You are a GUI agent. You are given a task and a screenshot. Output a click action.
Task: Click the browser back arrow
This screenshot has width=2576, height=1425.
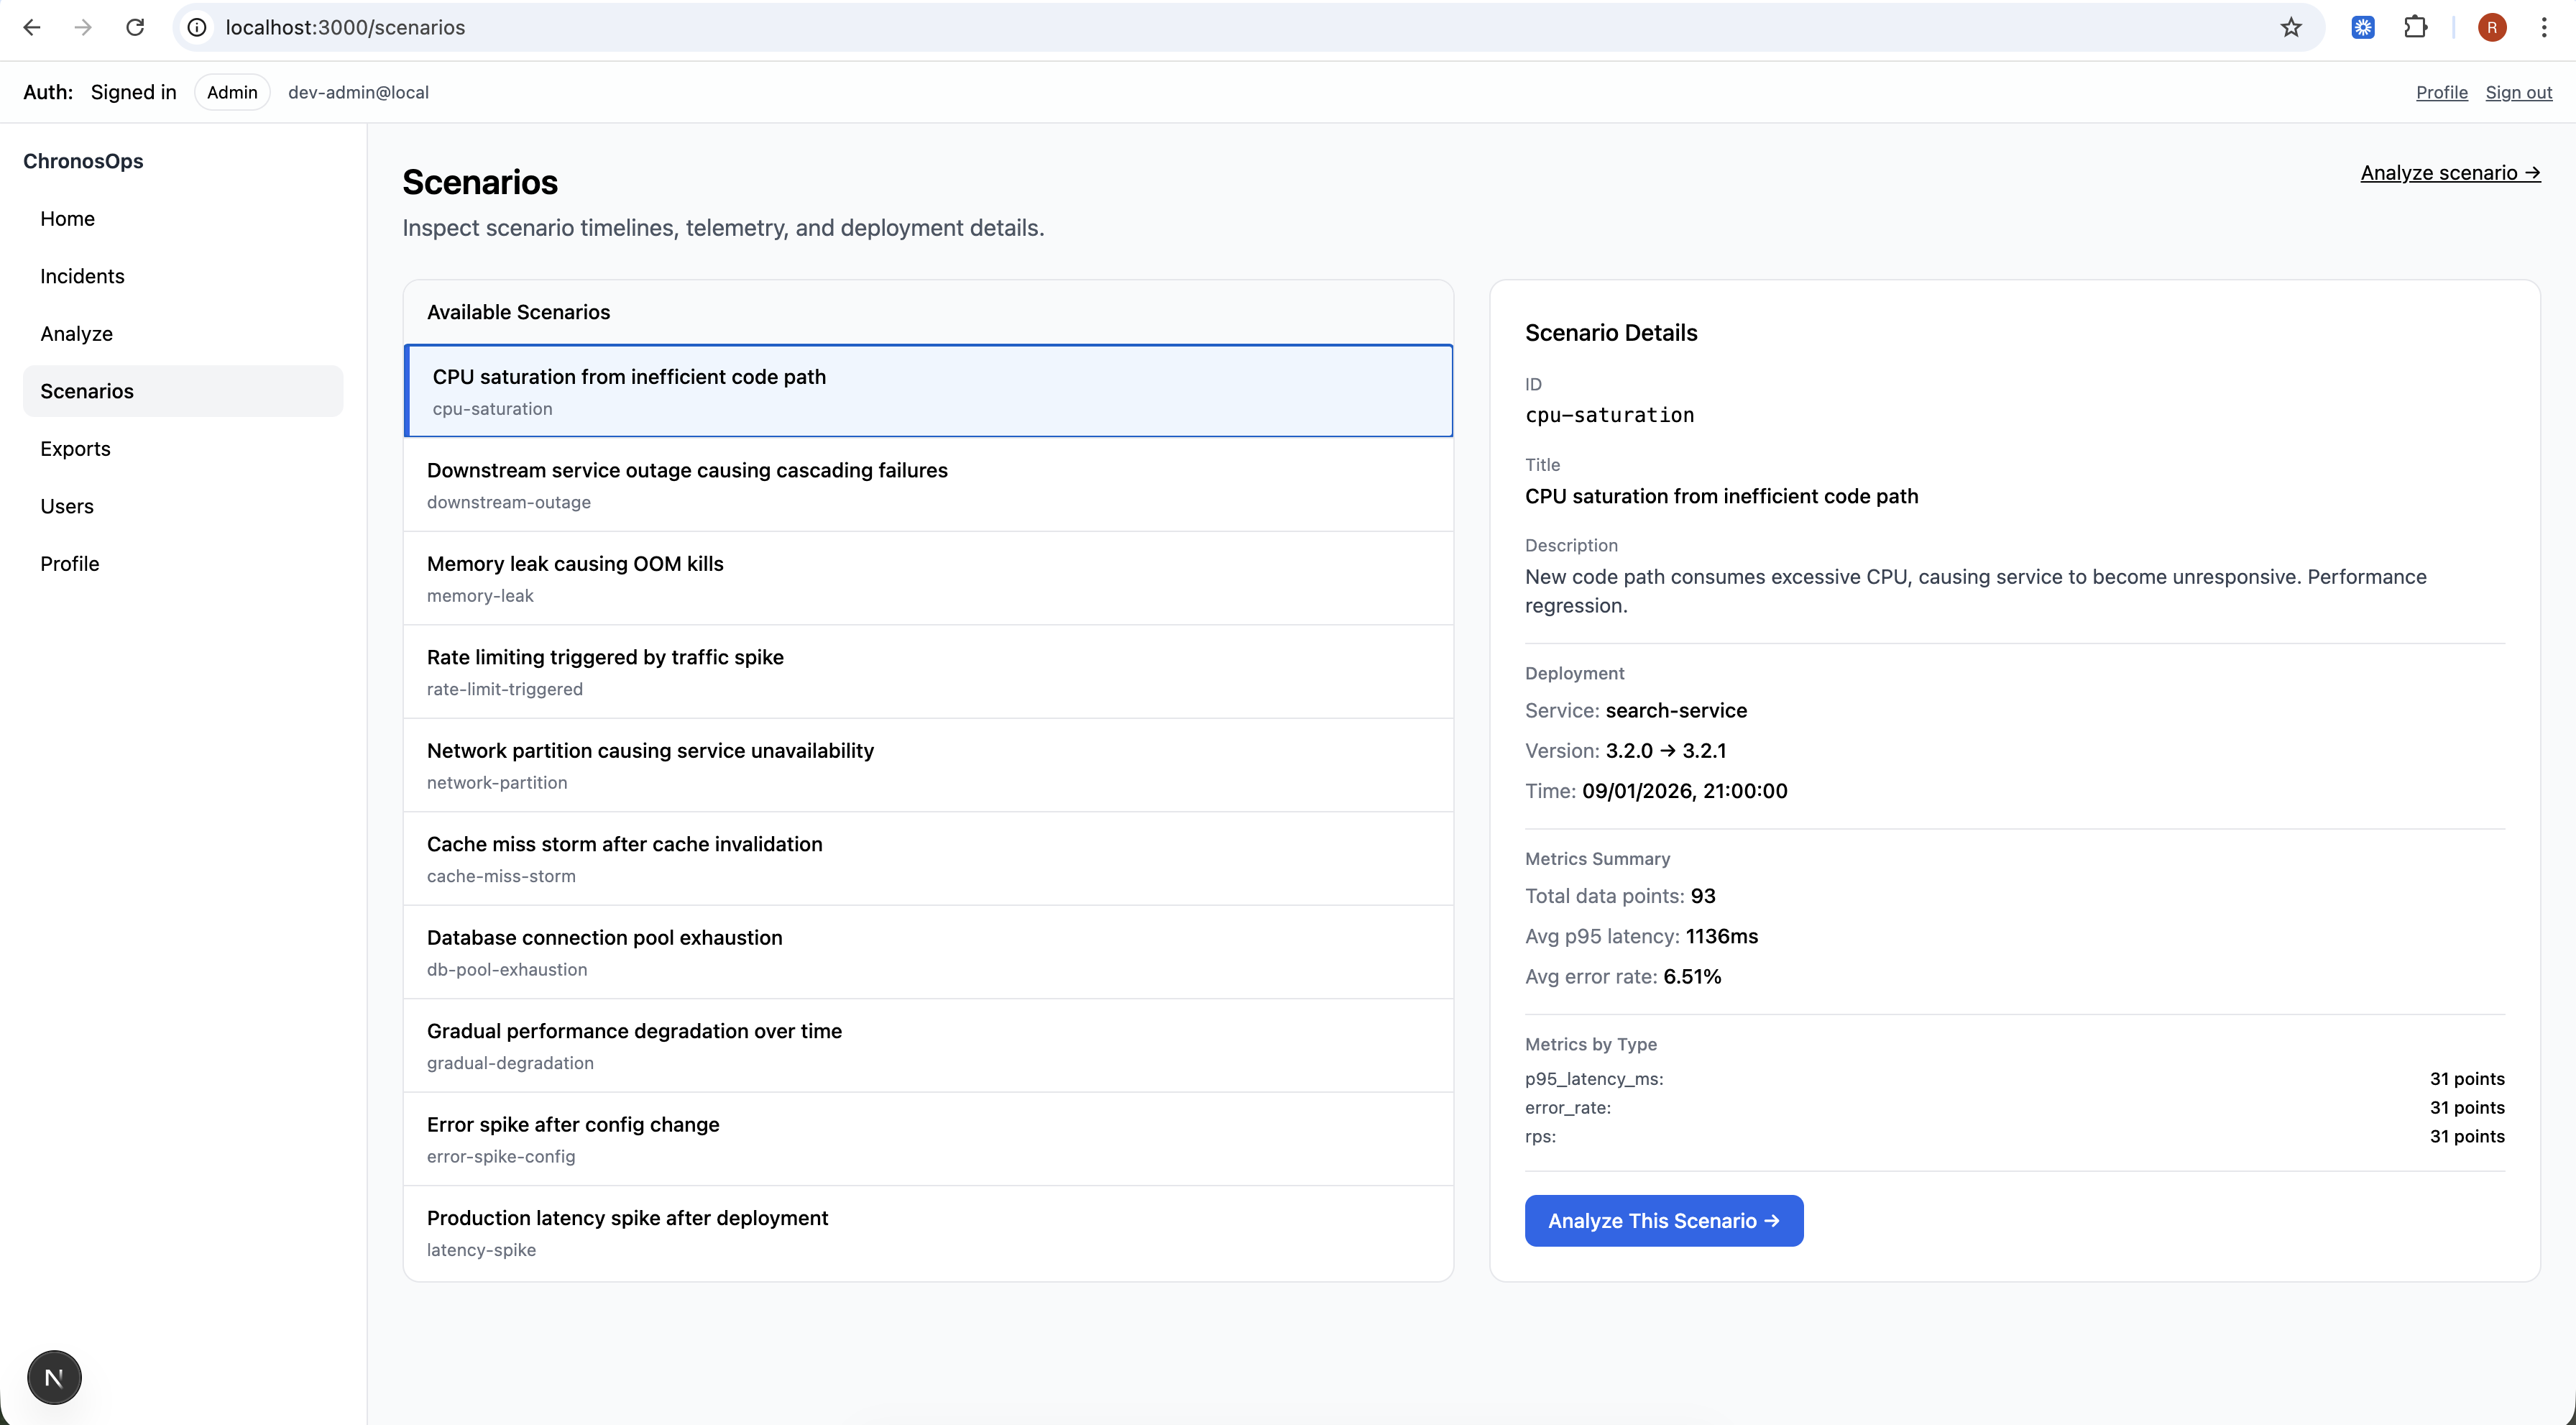pos(32,27)
